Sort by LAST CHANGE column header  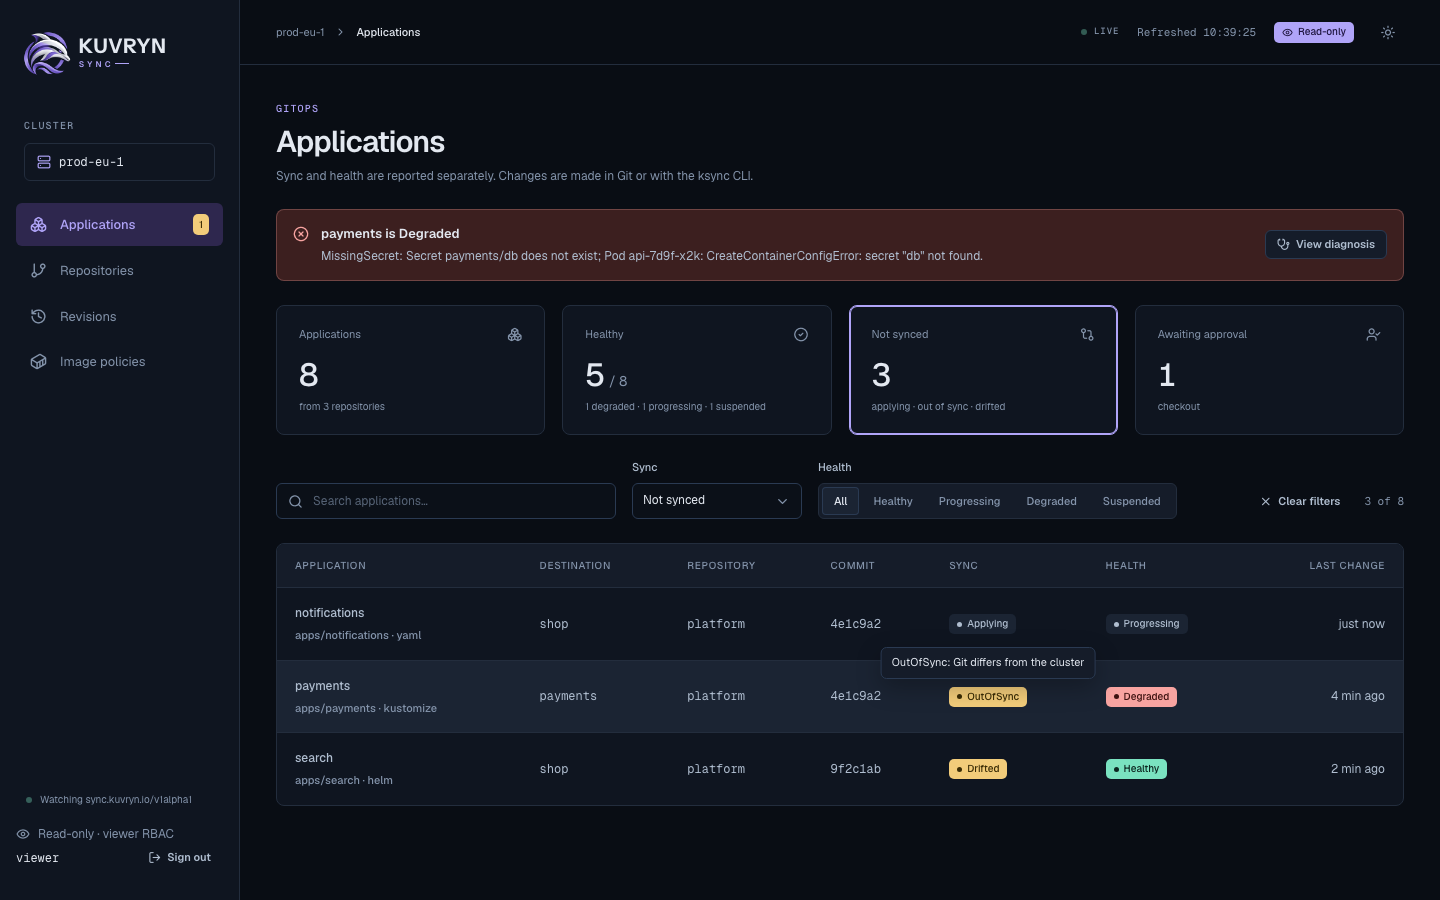tap(1347, 566)
